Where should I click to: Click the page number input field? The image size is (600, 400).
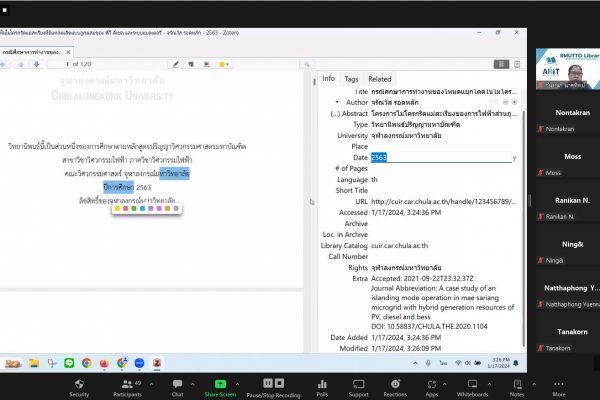[x=59, y=64]
